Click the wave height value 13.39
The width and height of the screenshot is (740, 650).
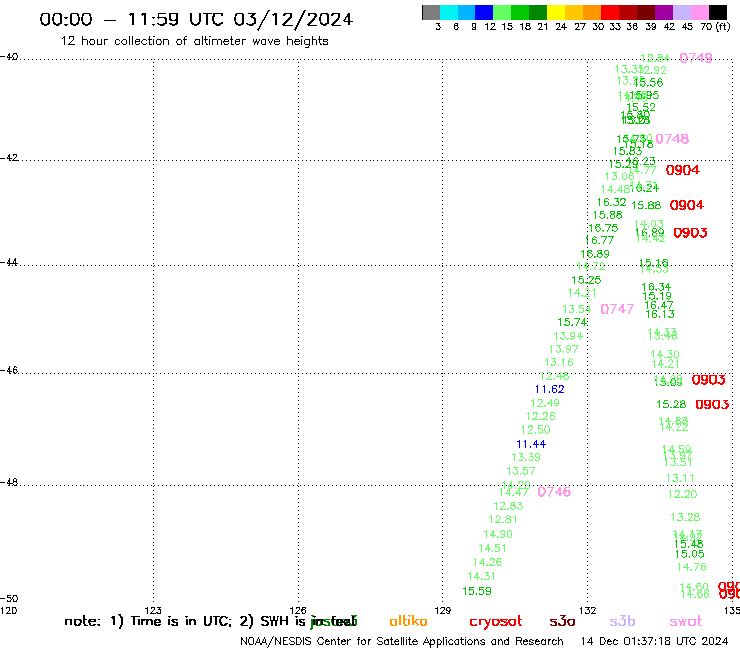tap(526, 457)
